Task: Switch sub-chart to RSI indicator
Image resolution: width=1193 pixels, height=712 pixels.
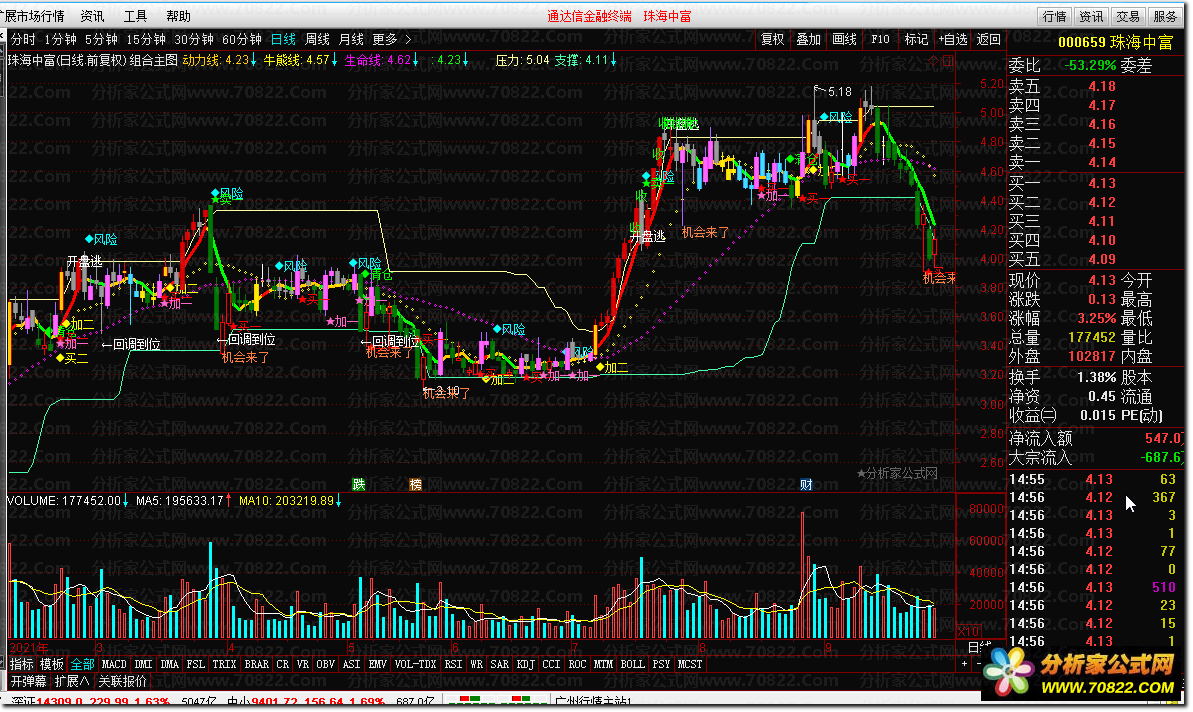Action: (453, 664)
